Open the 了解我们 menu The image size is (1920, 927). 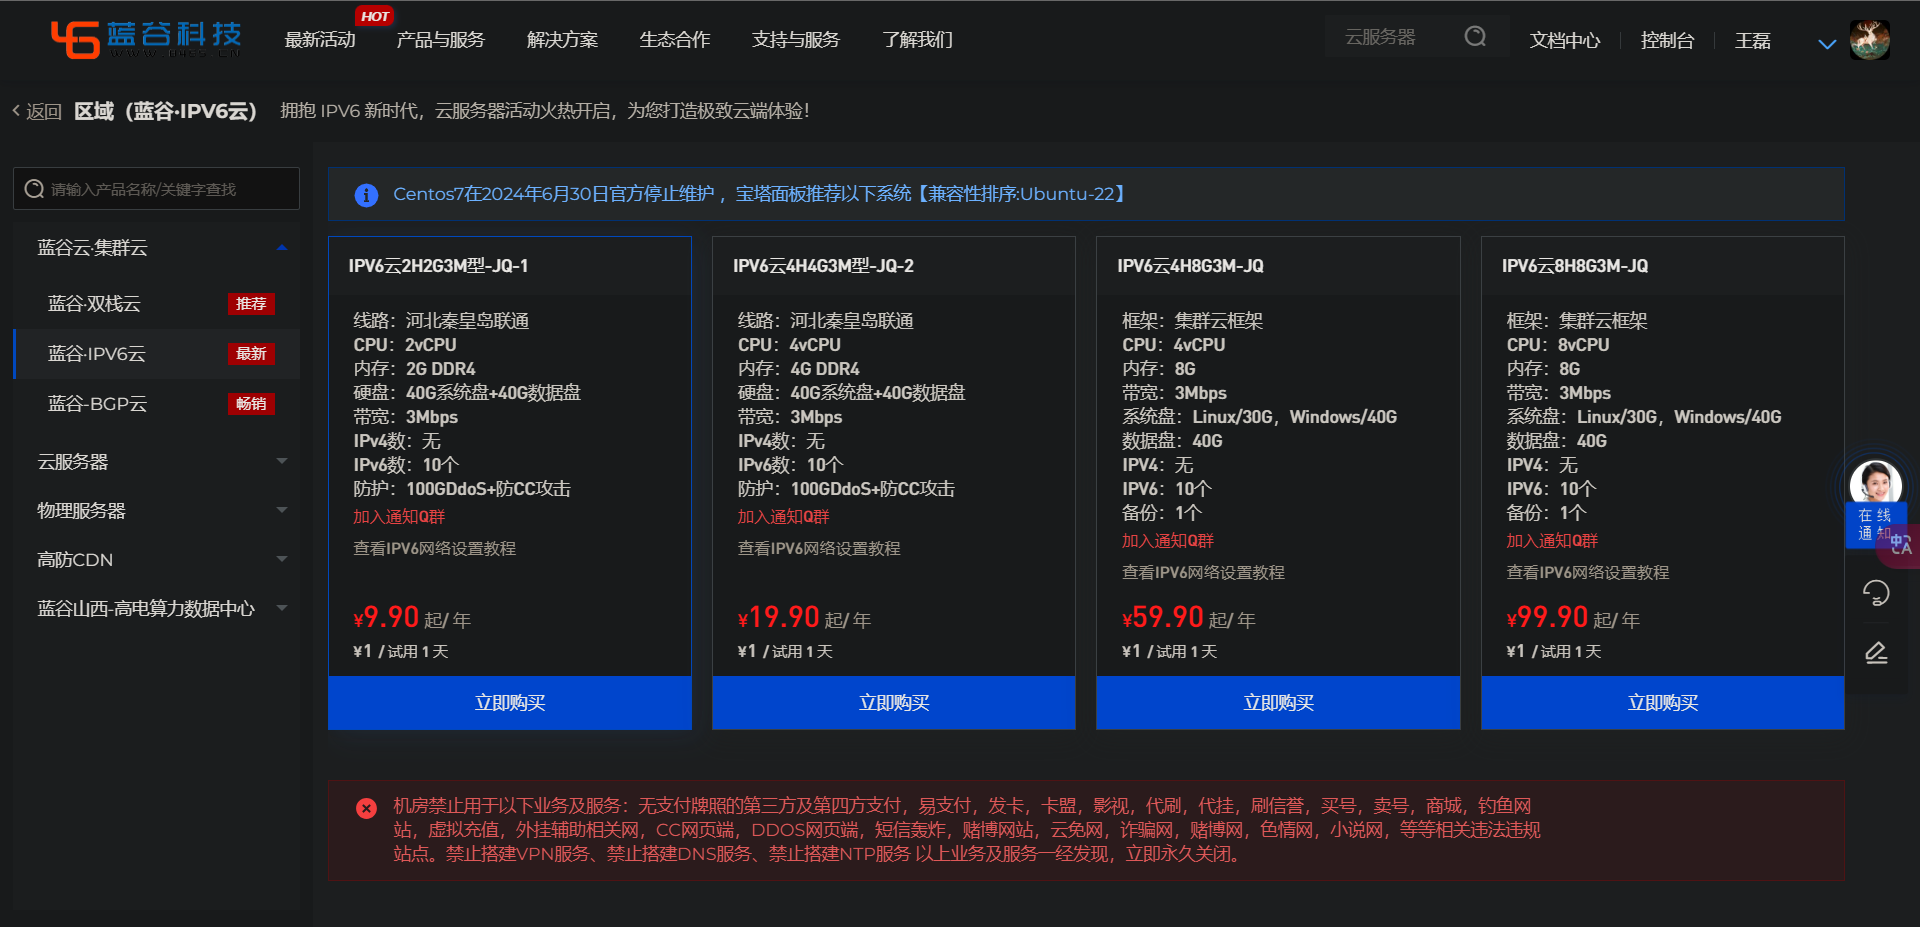click(918, 40)
